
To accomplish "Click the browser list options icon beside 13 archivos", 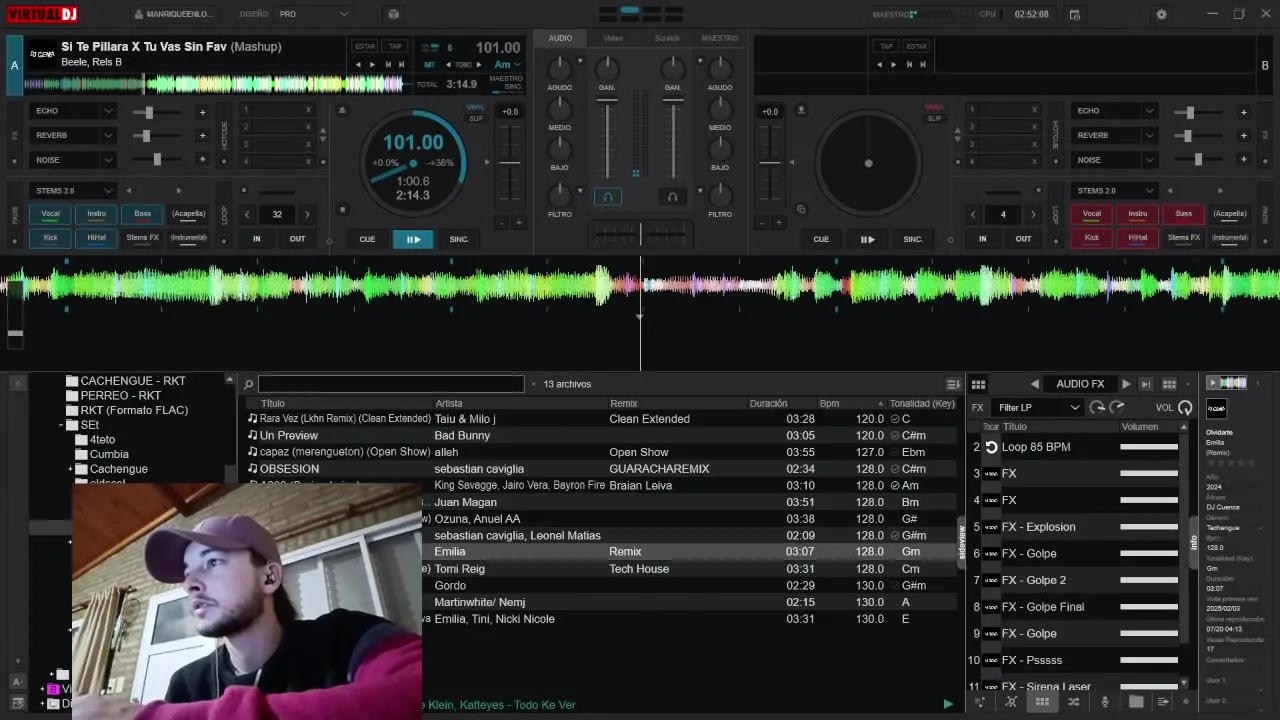I will click(953, 384).
